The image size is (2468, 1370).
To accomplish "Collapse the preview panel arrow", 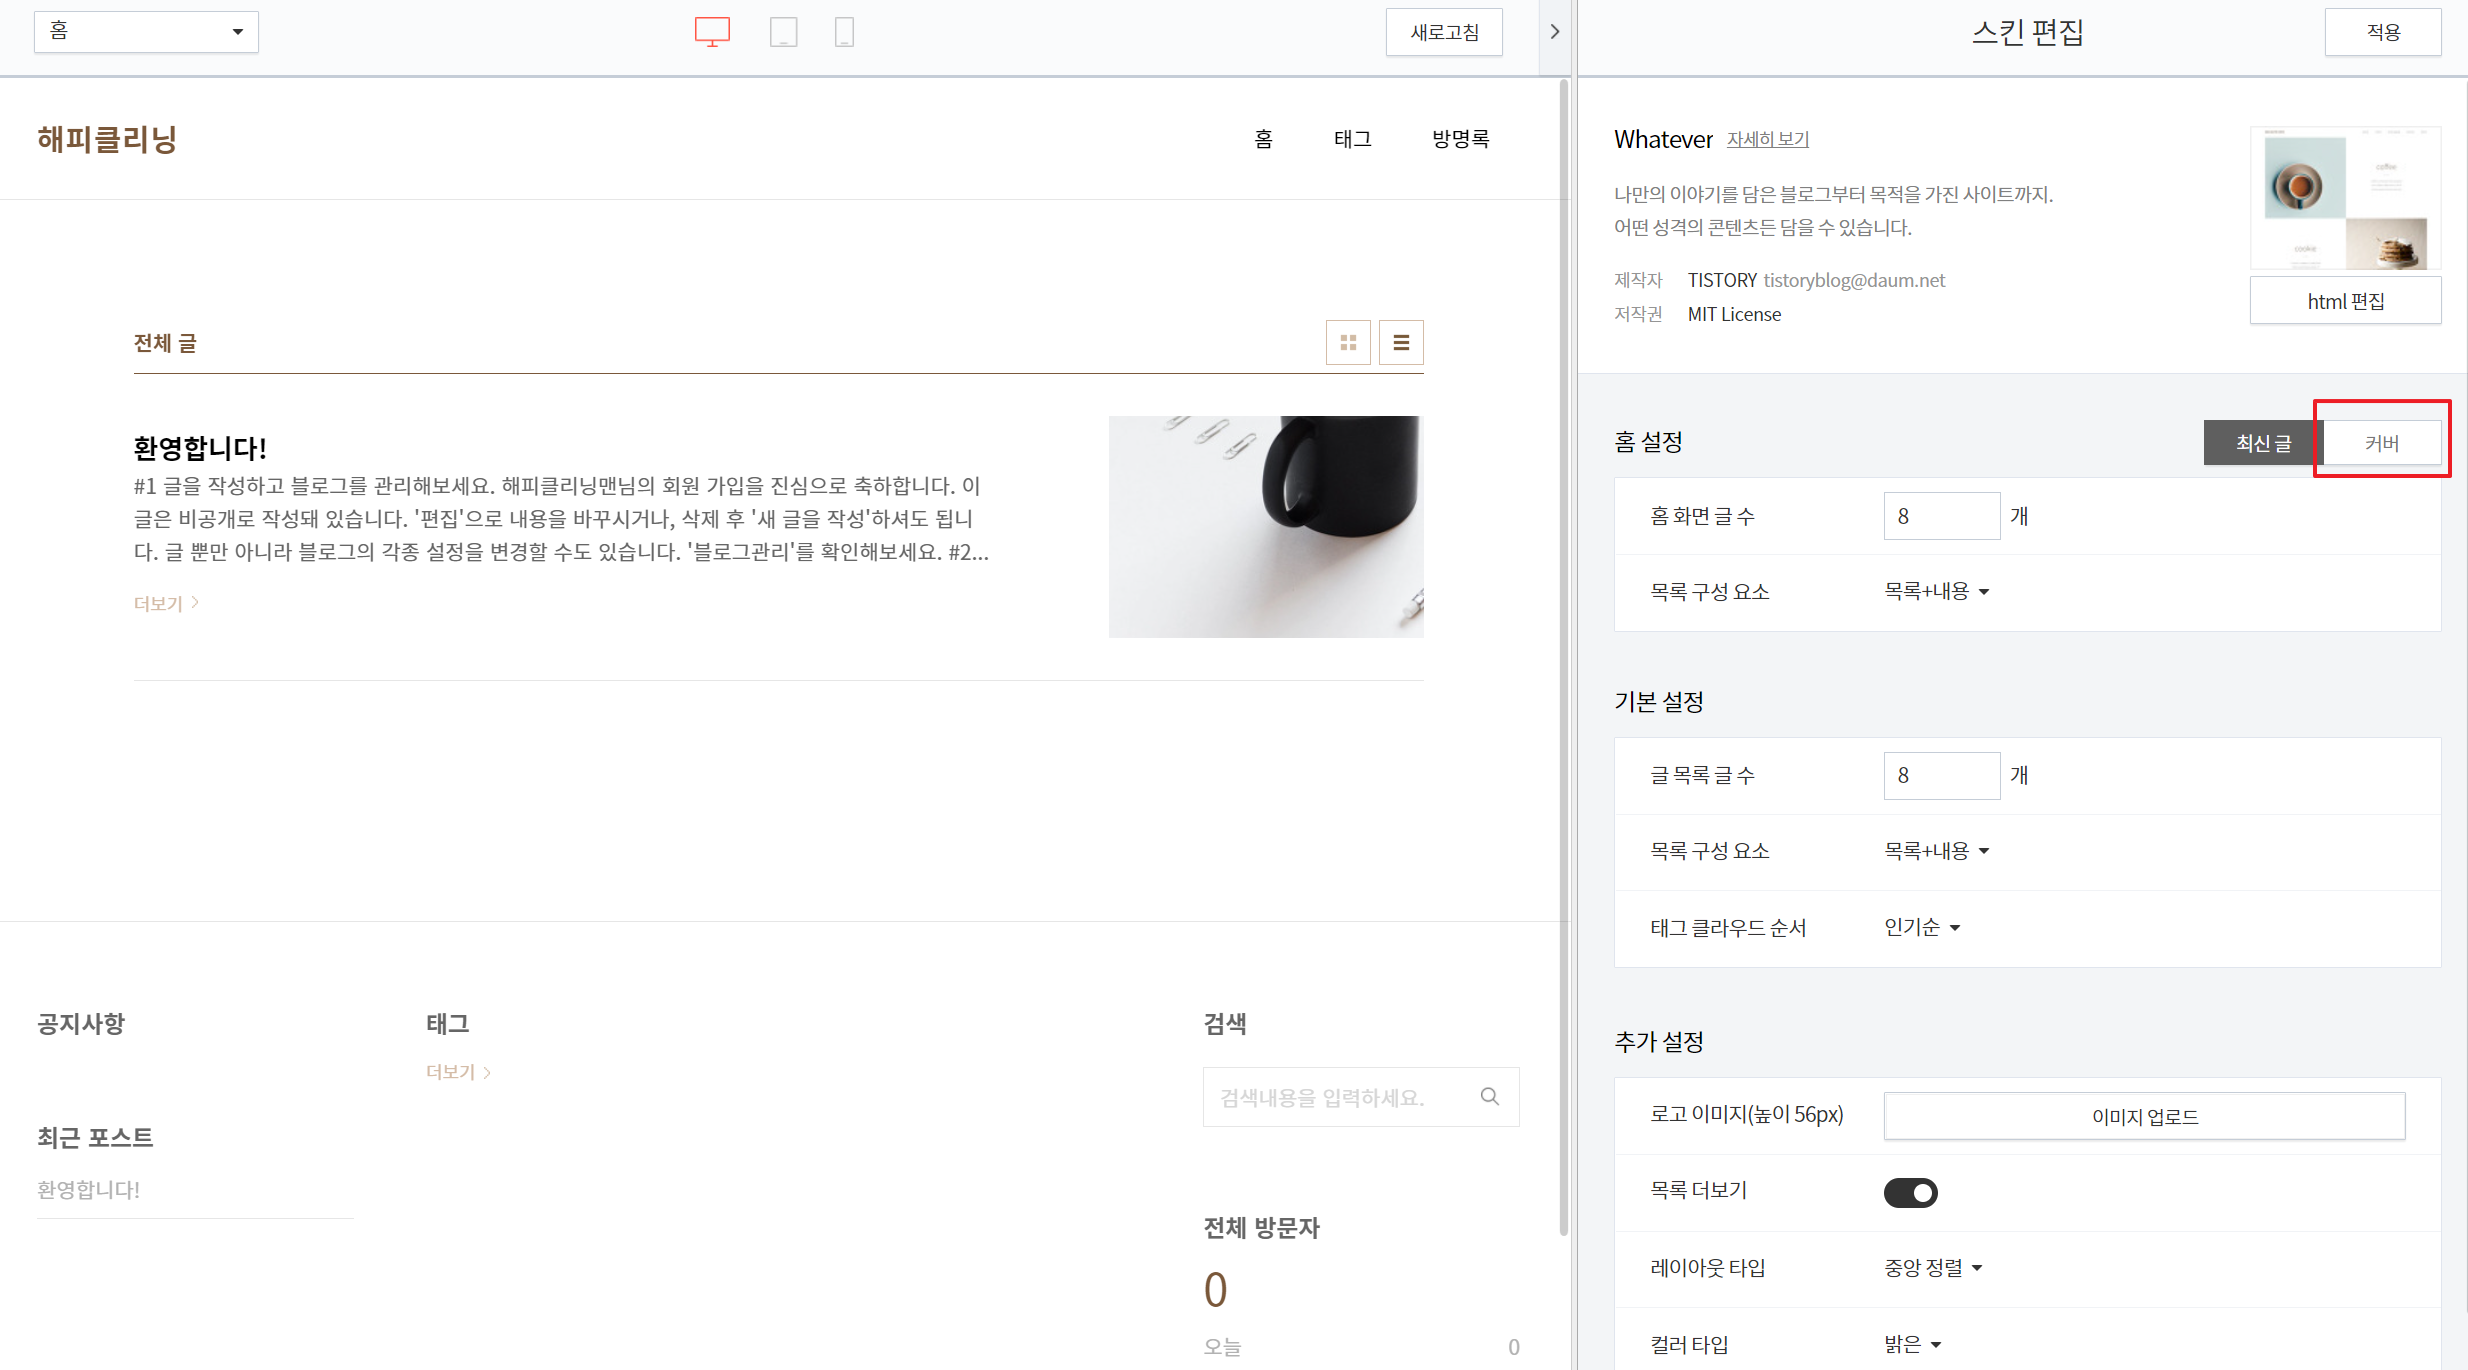I will [1554, 32].
